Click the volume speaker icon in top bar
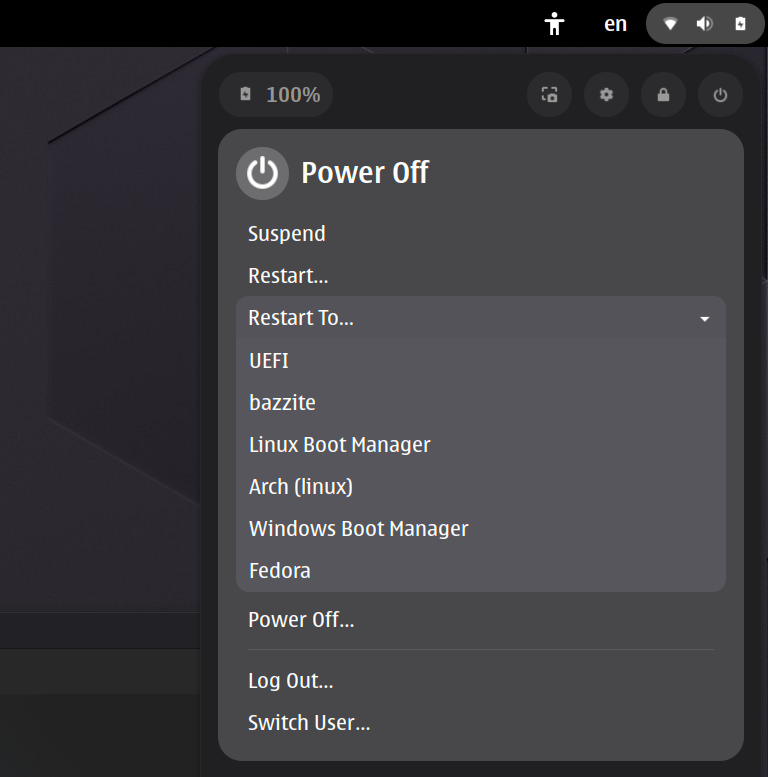 pos(705,24)
